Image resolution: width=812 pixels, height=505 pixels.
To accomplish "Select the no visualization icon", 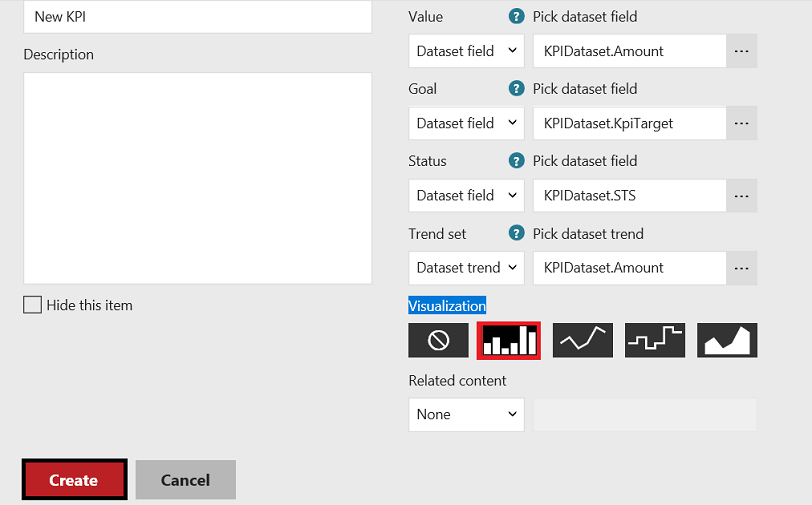I will coord(438,340).
